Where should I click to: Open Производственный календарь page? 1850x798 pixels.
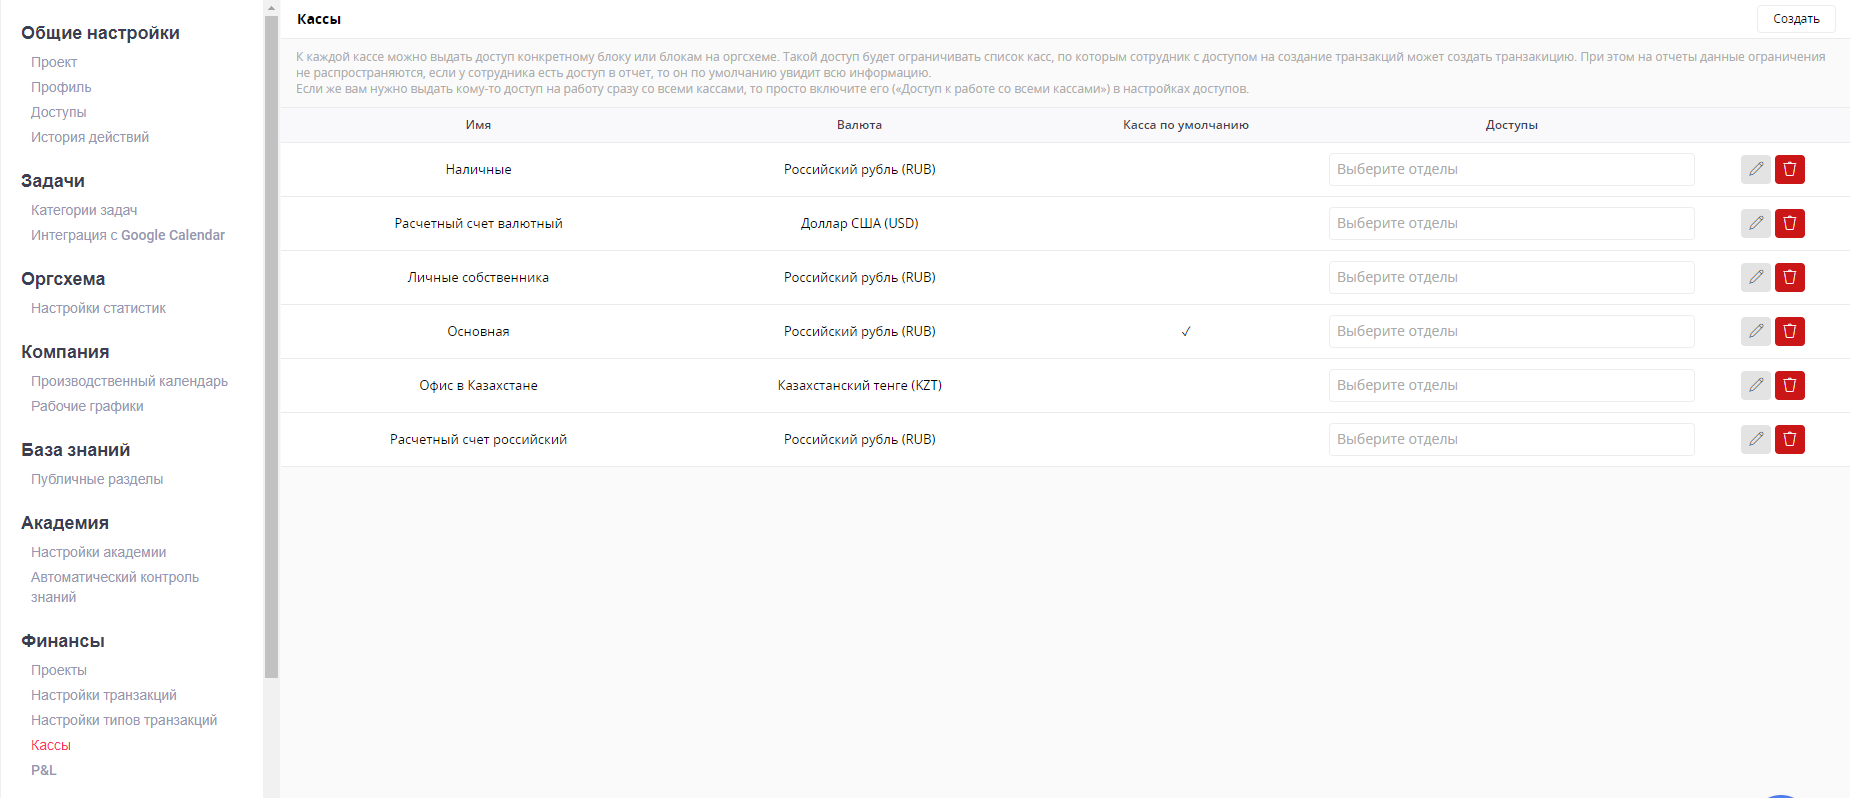129,381
